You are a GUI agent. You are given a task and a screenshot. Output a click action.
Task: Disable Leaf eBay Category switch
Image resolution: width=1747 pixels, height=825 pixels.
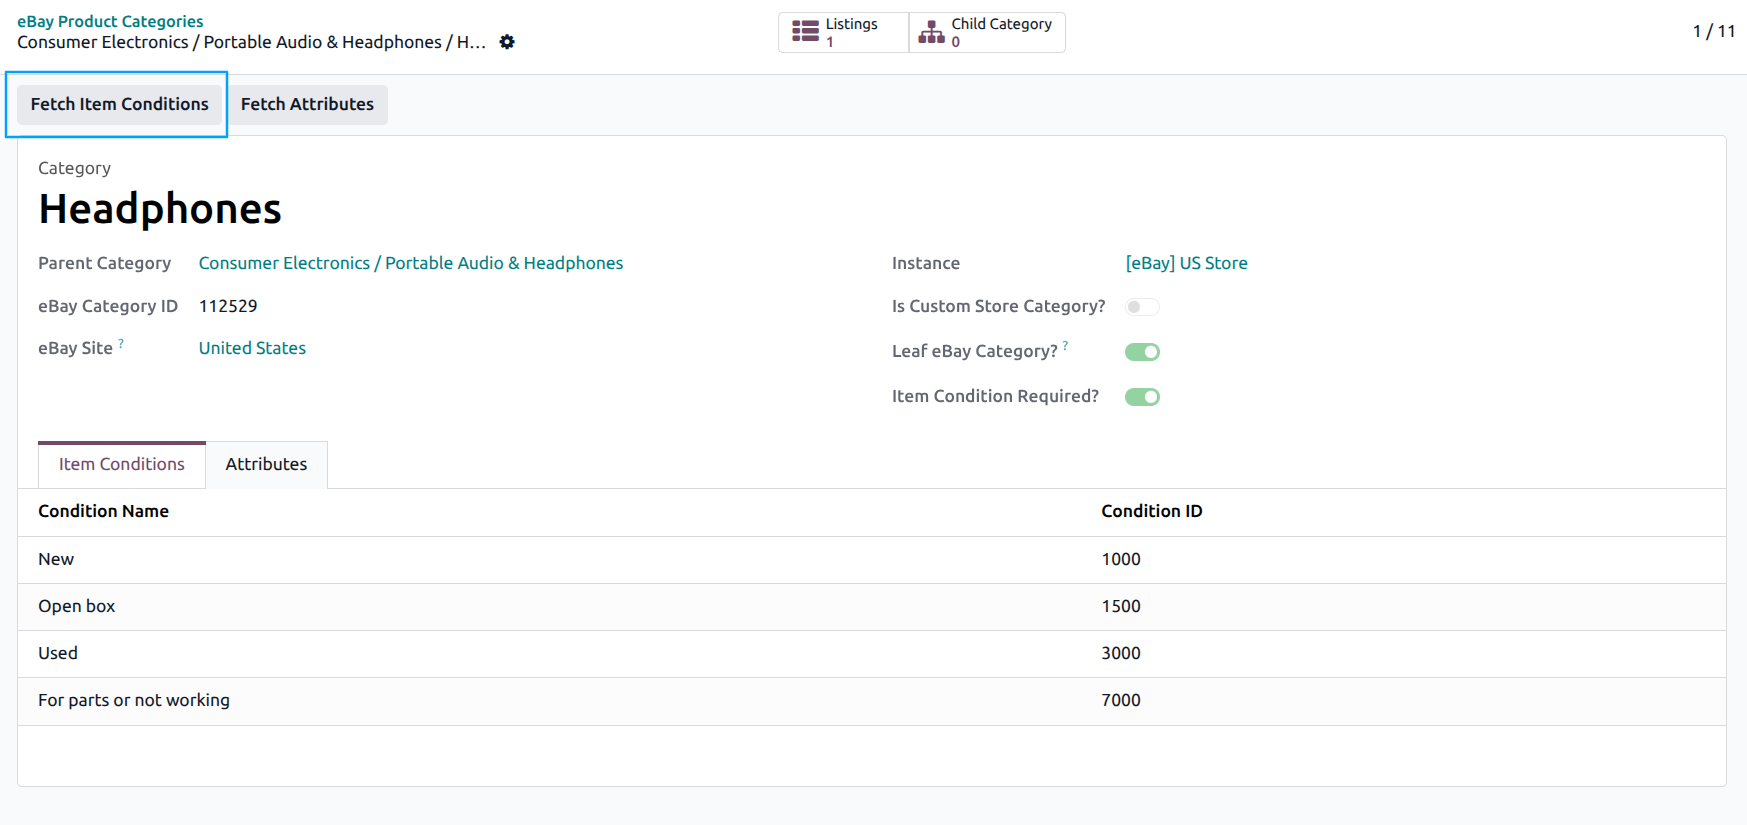1142,352
